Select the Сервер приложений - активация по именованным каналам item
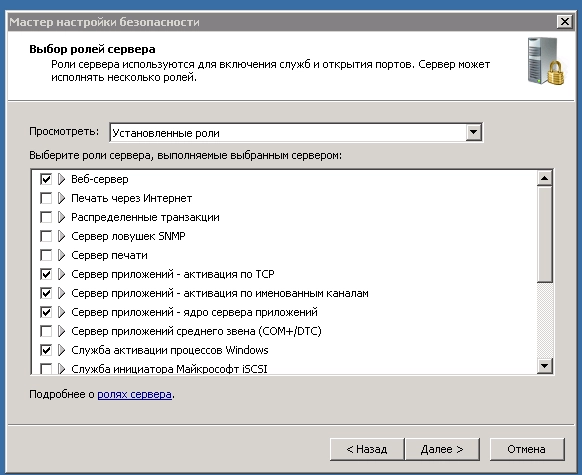Screen dimensions: 582x475 click(220, 293)
